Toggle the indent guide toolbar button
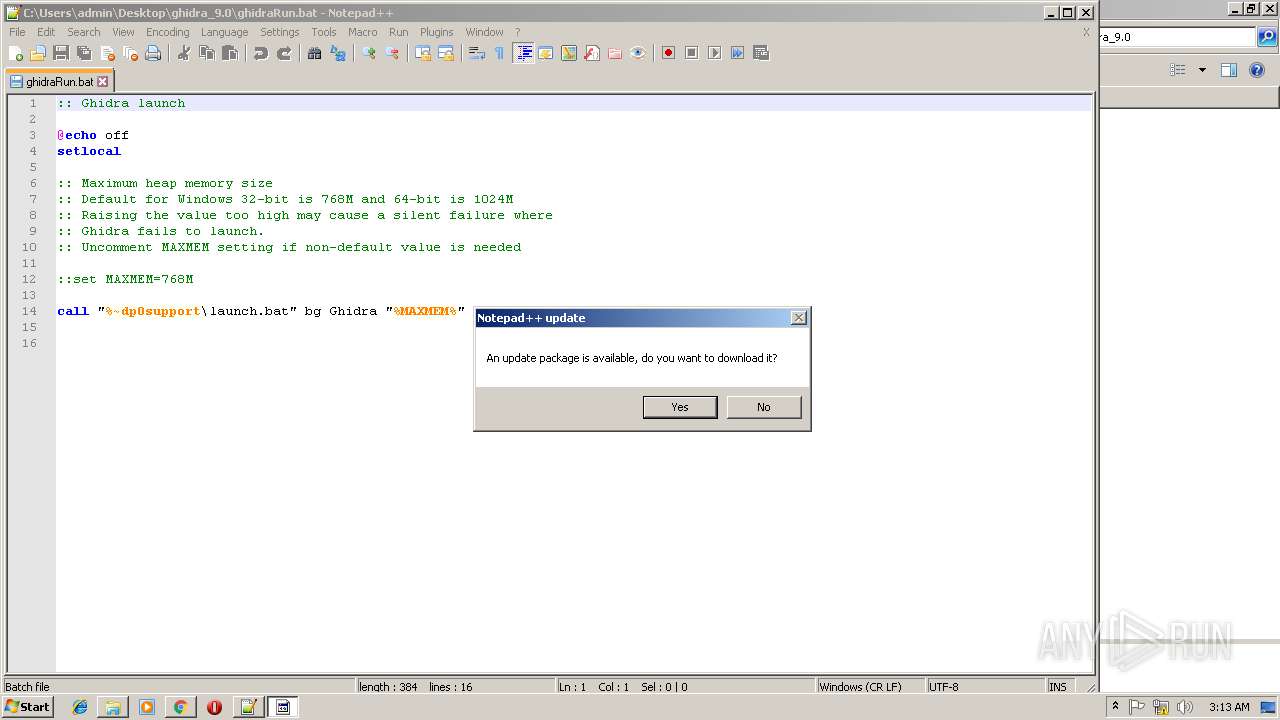Image resolution: width=1280 pixels, height=720 pixels. coord(523,53)
